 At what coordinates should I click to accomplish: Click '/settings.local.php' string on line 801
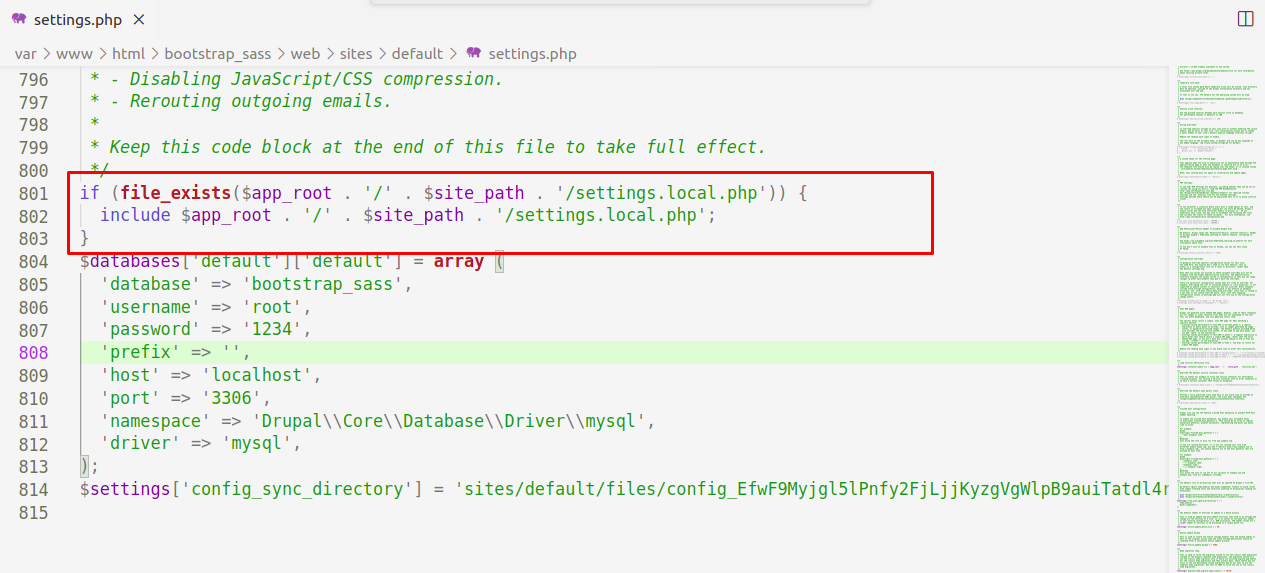click(660, 192)
